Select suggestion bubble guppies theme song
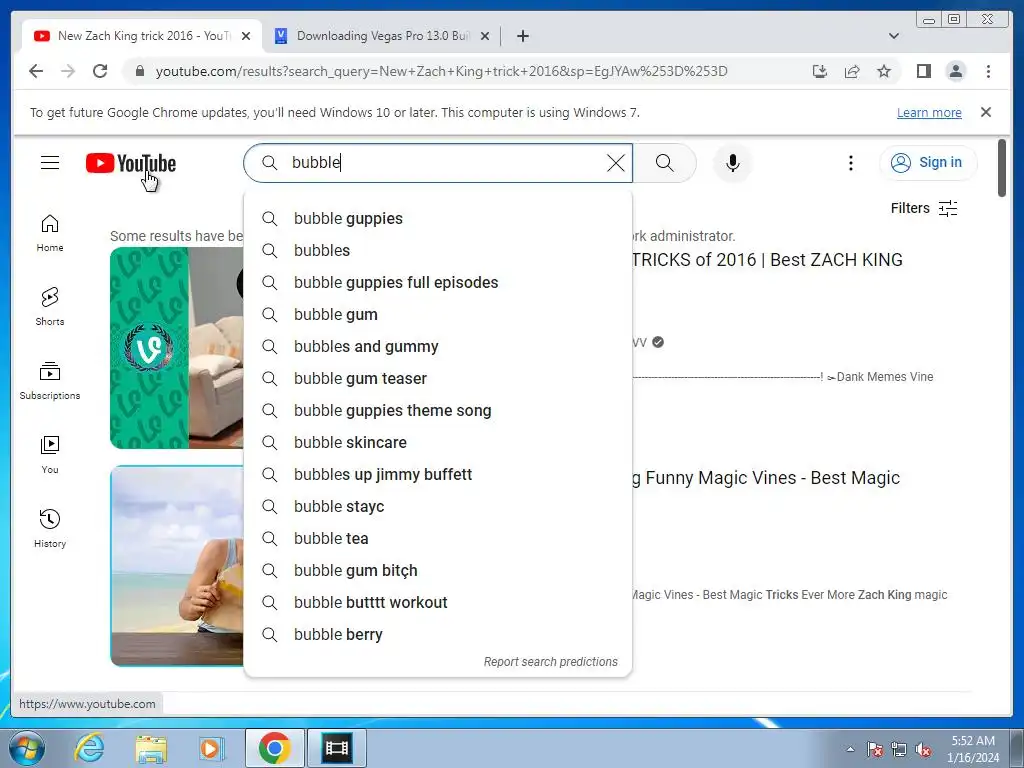 [438, 410]
